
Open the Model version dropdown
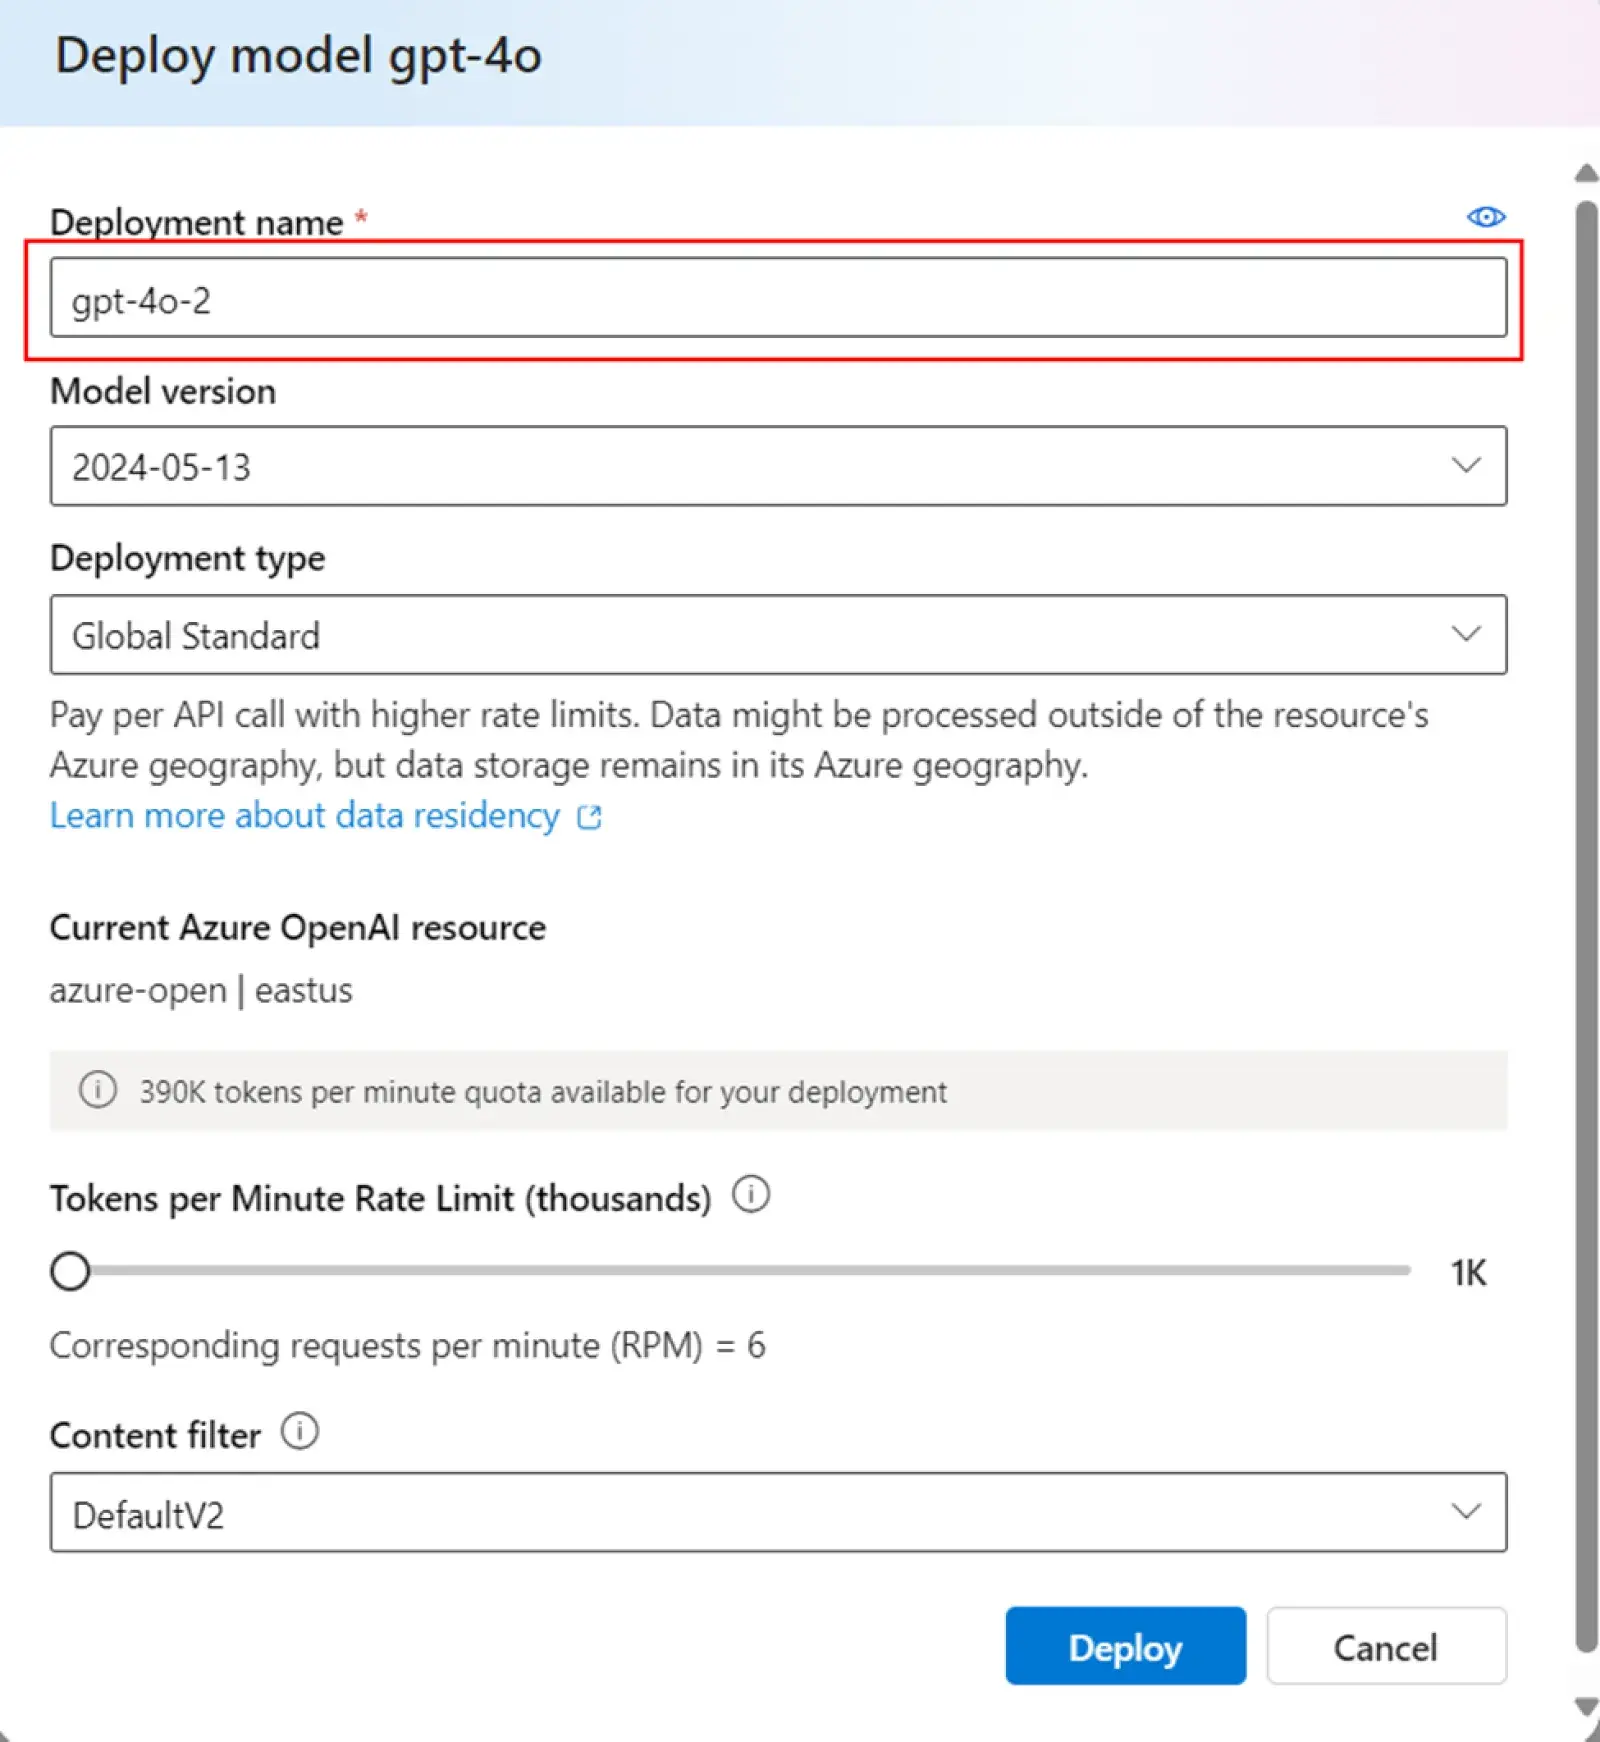click(x=778, y=466)
